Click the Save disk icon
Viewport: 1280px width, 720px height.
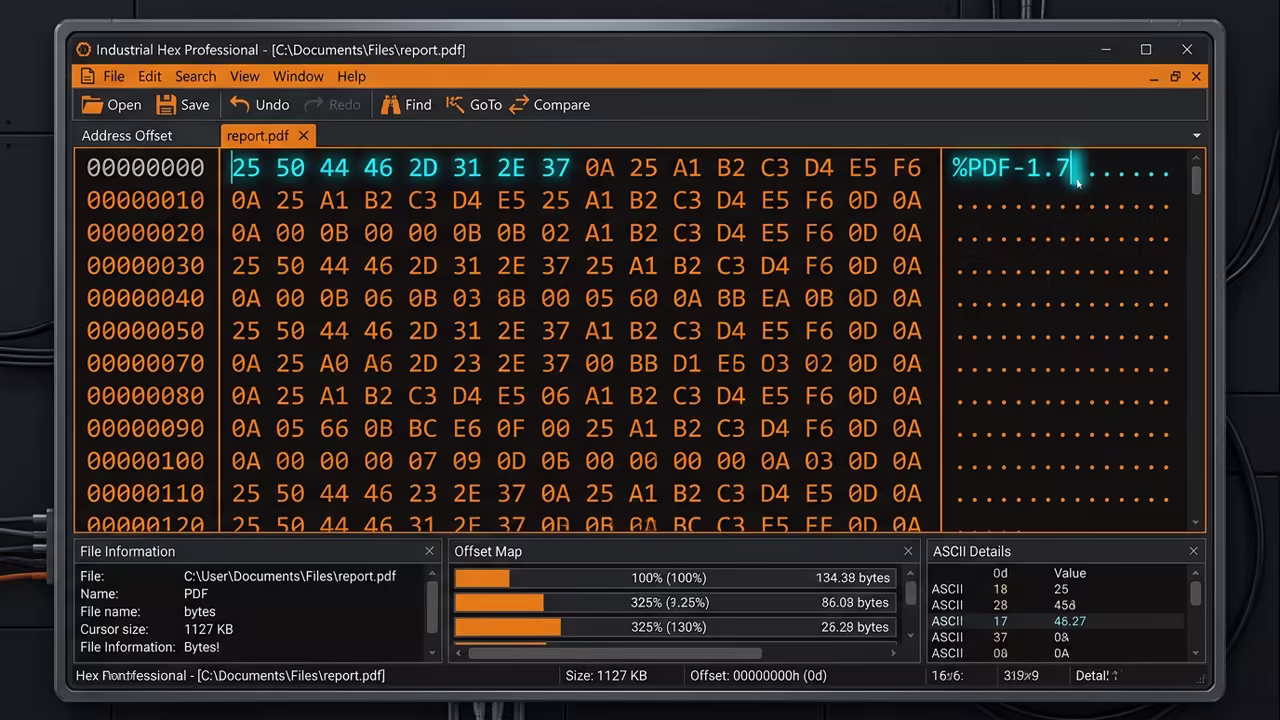[x=166, y=105]
